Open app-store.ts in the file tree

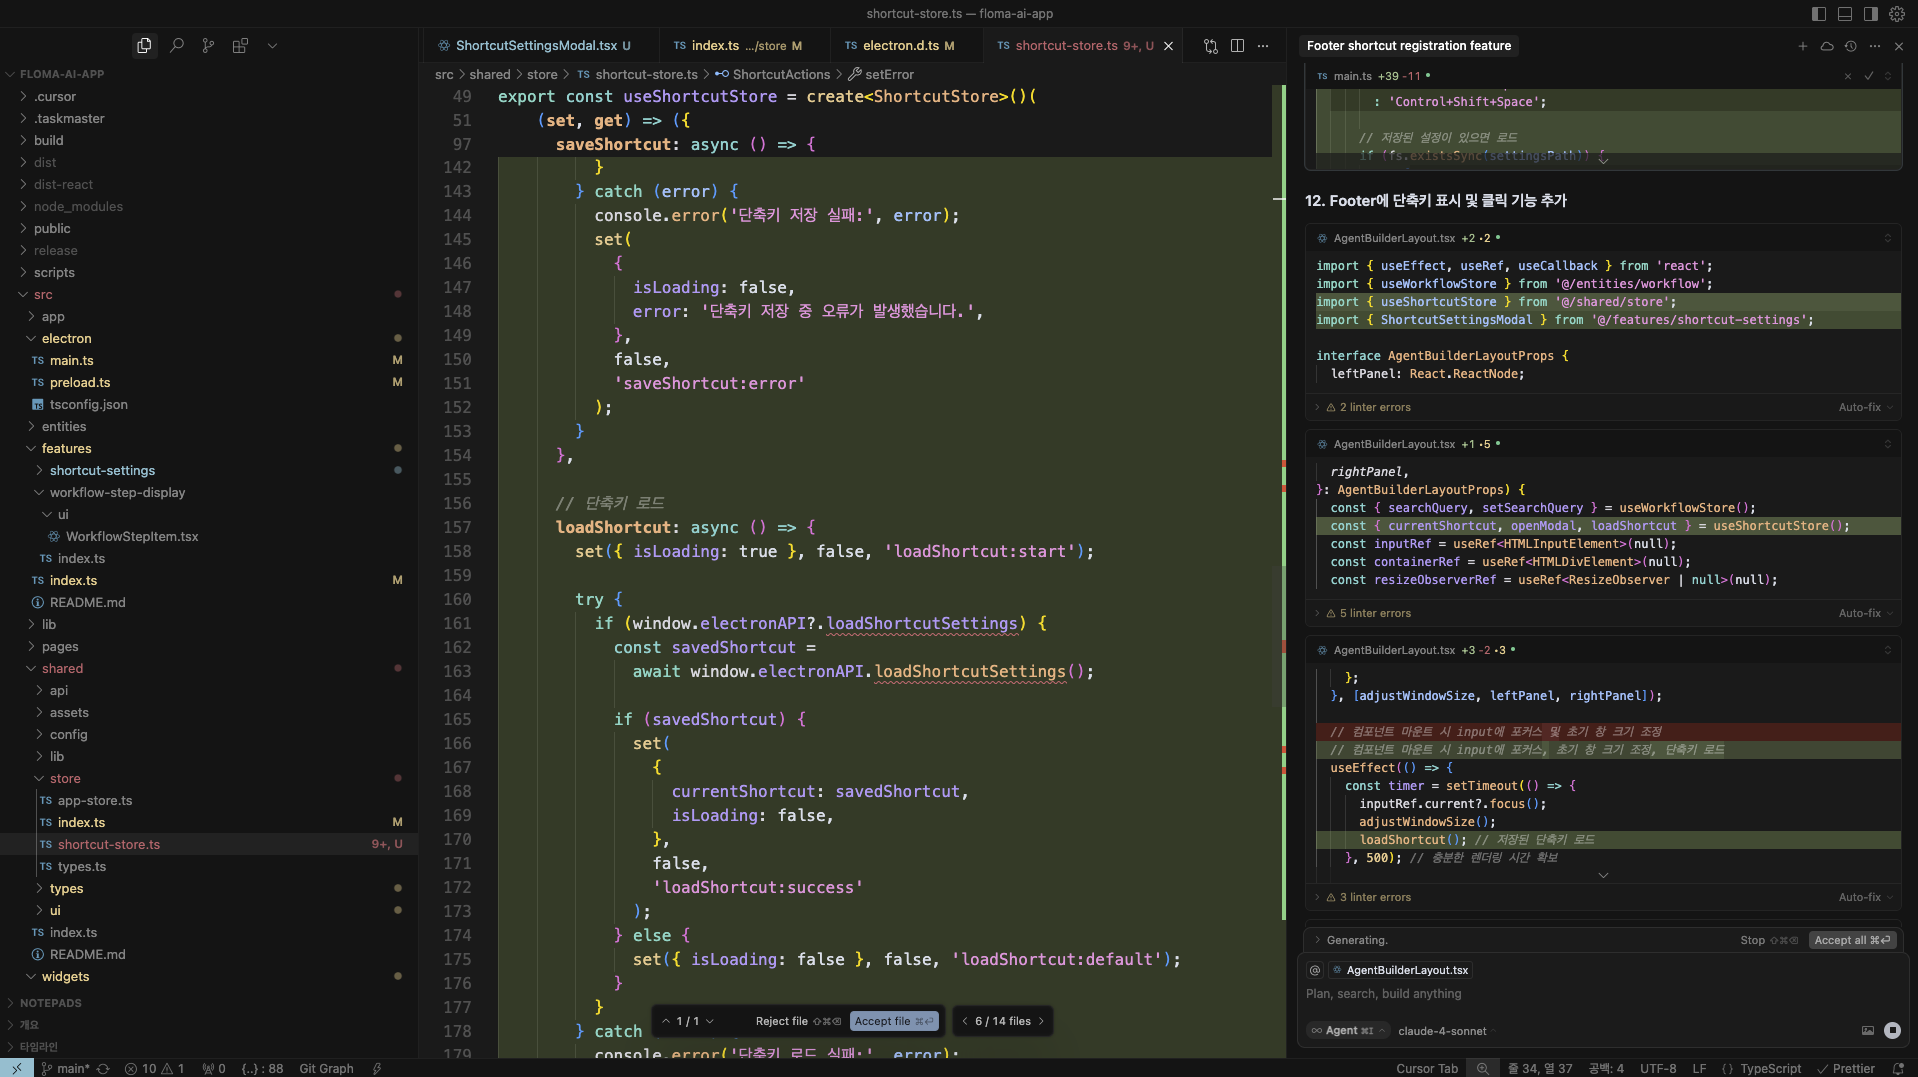pyautogui.click(x=95, y=801)
